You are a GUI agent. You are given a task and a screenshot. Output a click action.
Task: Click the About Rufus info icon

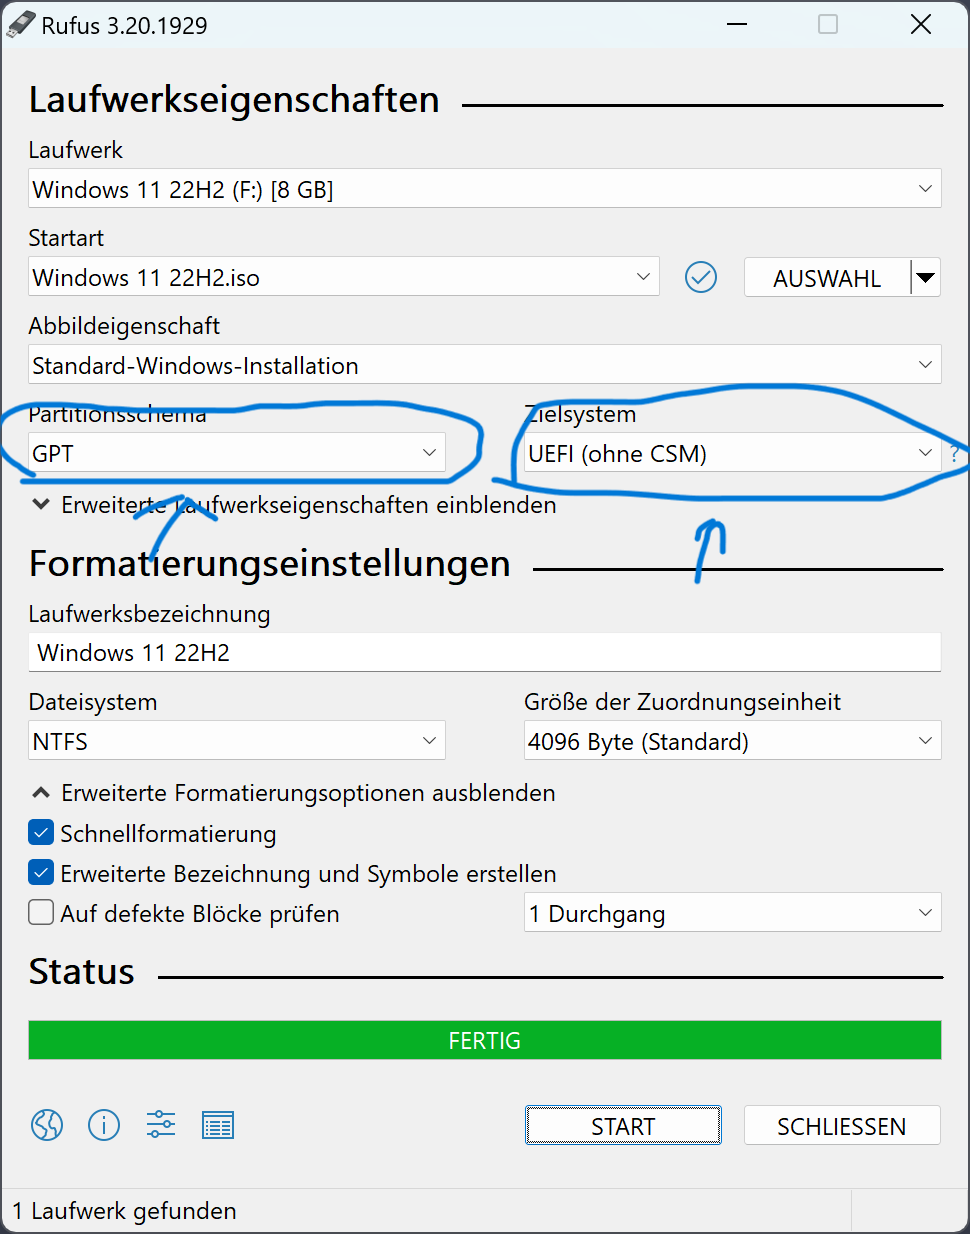[104, 1125]
